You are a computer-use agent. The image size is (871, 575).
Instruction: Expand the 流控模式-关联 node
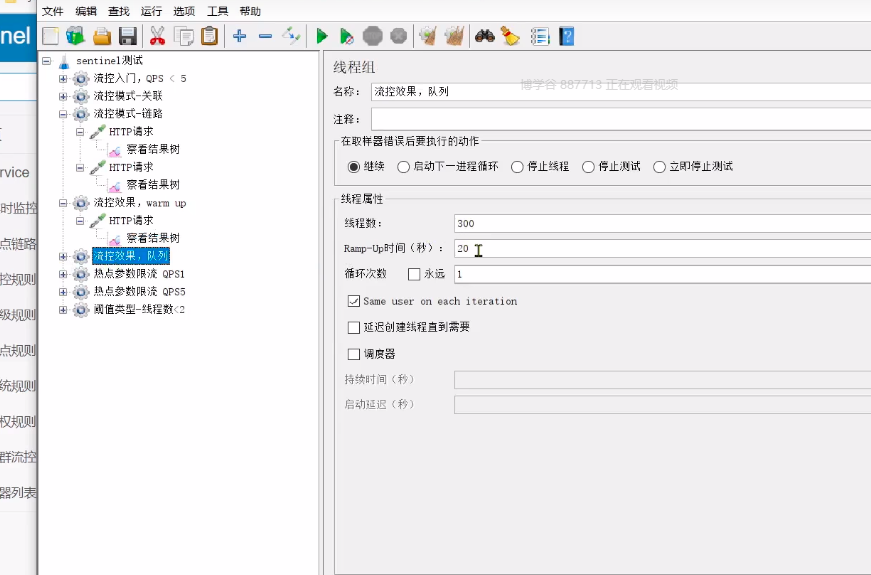click(x=63, y=97)
